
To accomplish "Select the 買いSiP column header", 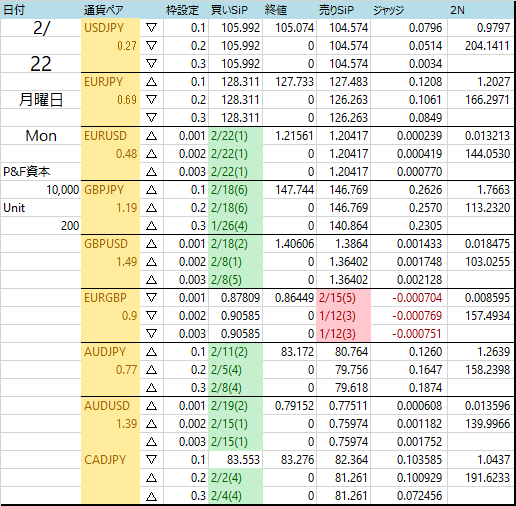I will [x=235, y=10].
